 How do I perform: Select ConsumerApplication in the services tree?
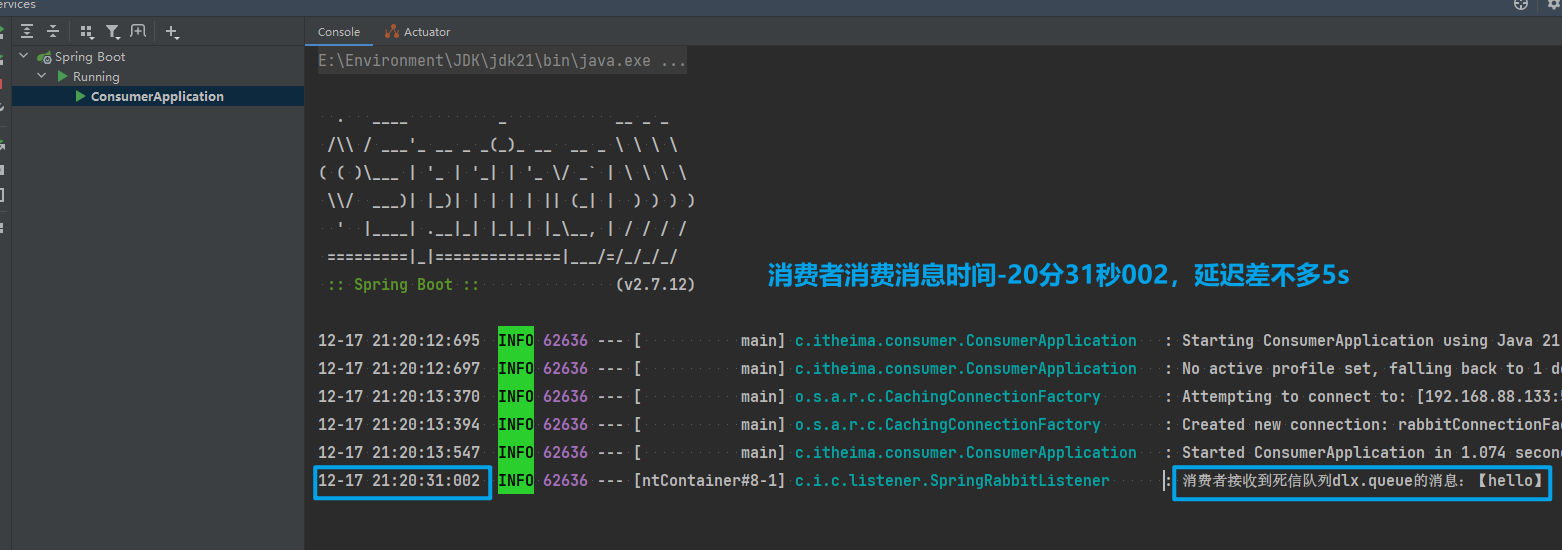(158, 96)
